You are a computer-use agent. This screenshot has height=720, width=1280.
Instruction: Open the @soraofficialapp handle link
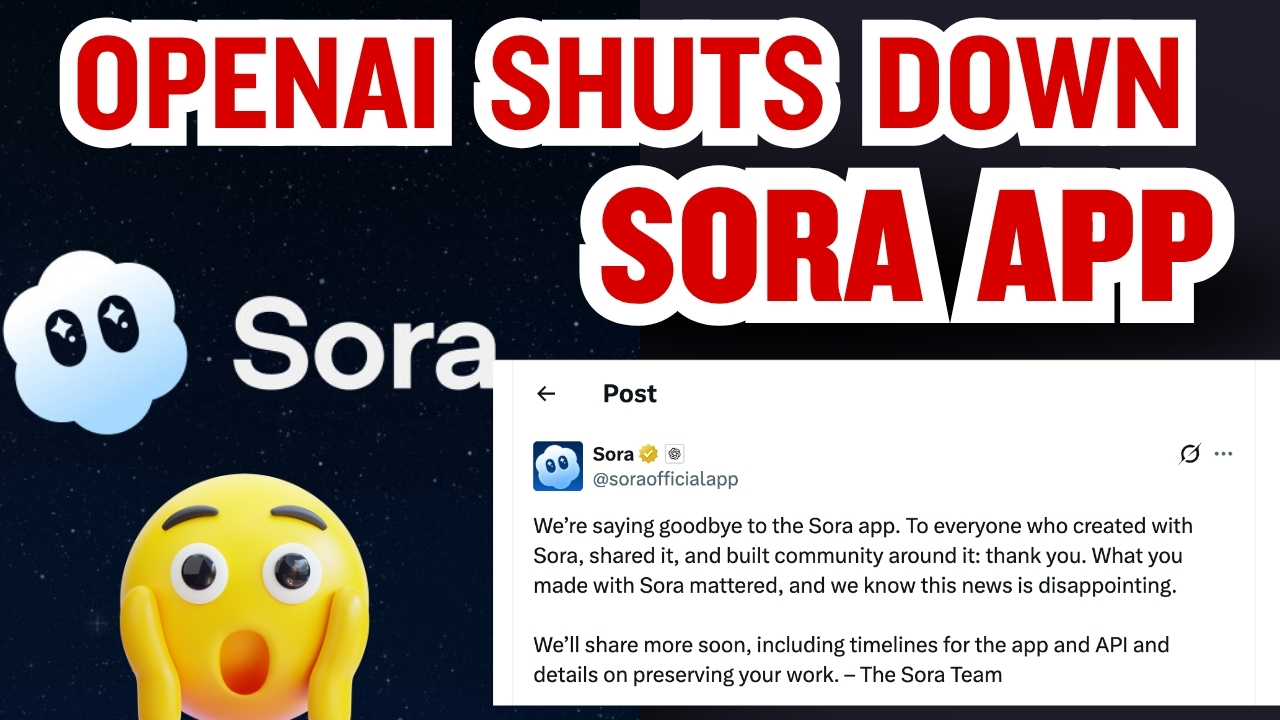point(665,479)
